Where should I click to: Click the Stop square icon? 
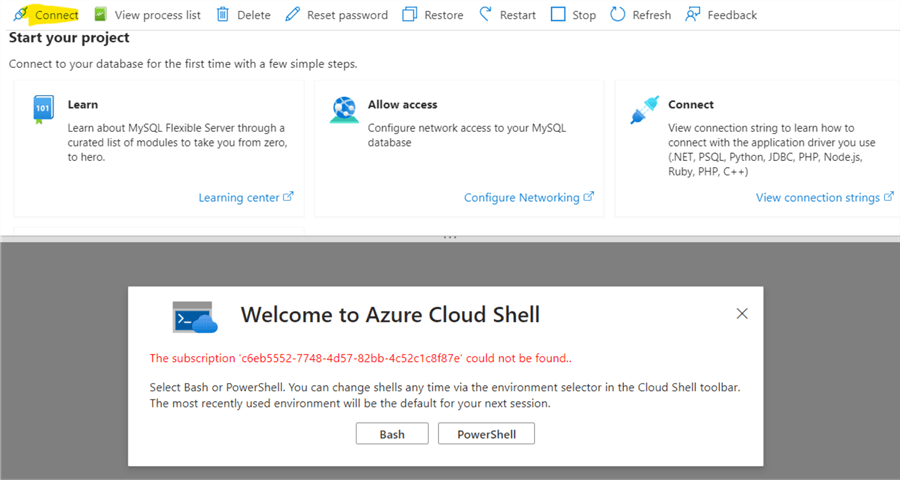tap(558, 15)
